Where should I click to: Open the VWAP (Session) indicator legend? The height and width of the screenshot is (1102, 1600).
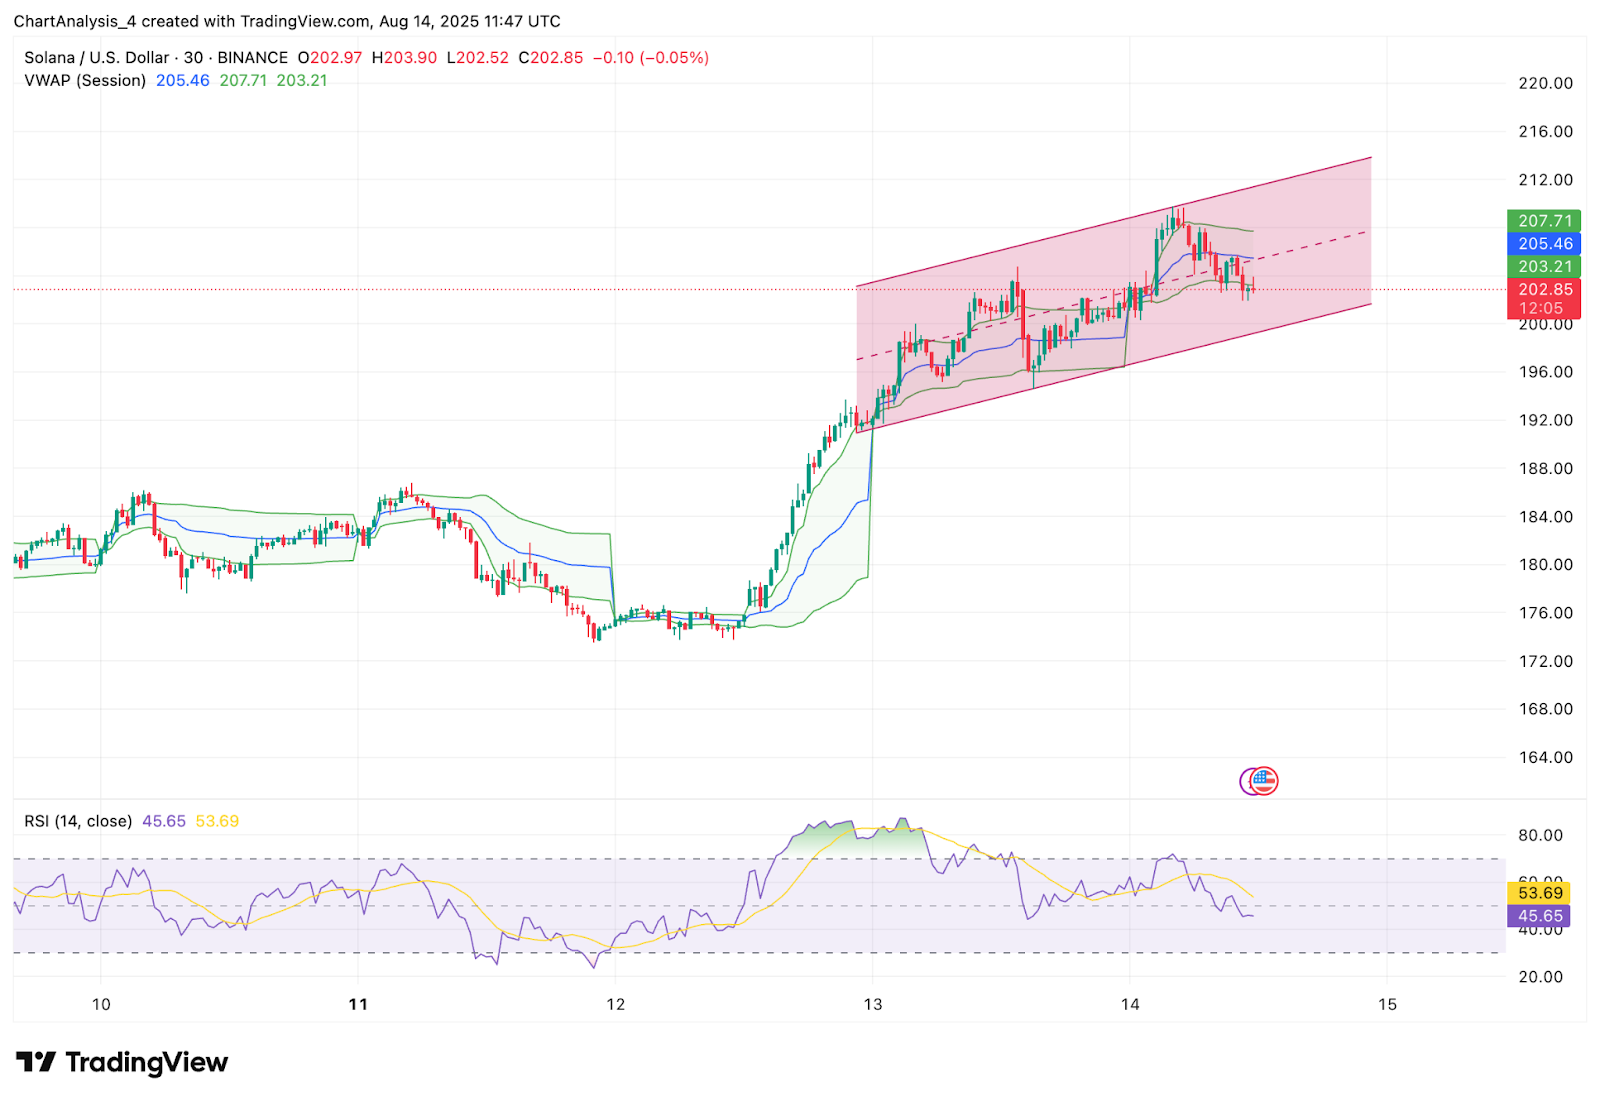coord(85,80)
